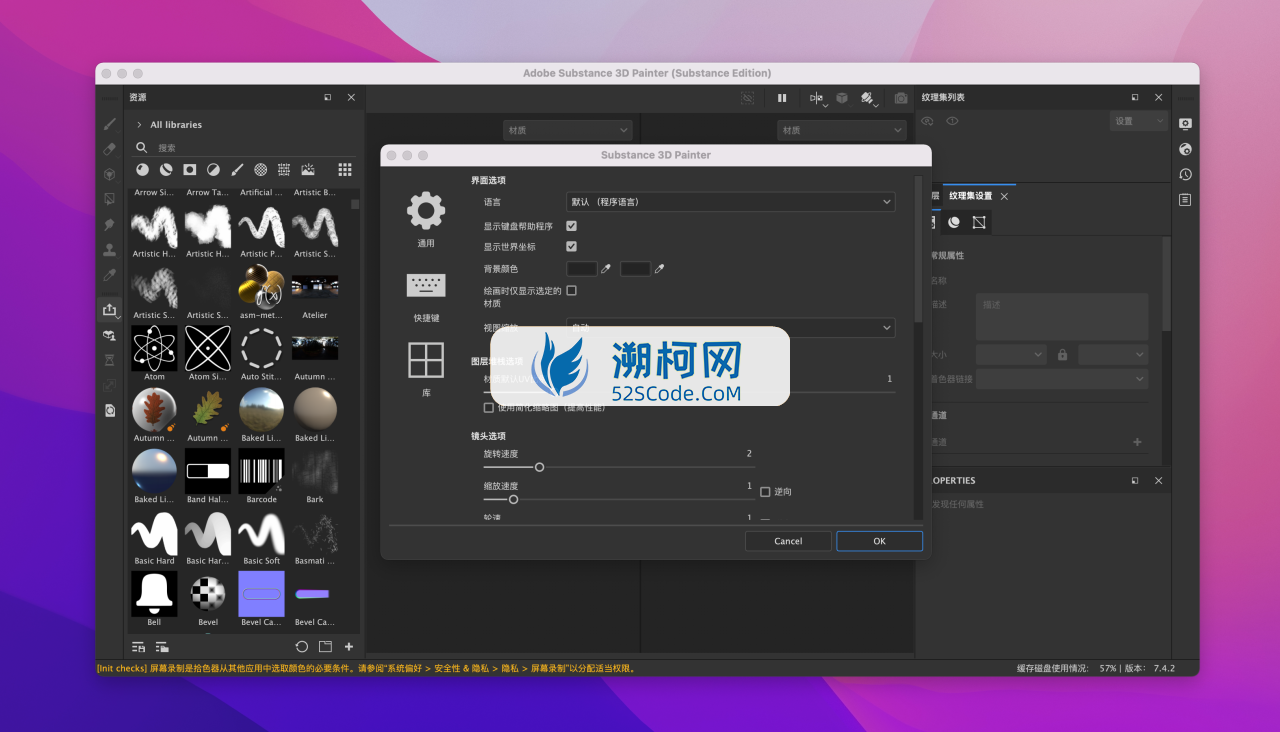Click the folder icon at assets panel bottom
This screenshot has width=1280, height=732.
(x=325, y=647)
